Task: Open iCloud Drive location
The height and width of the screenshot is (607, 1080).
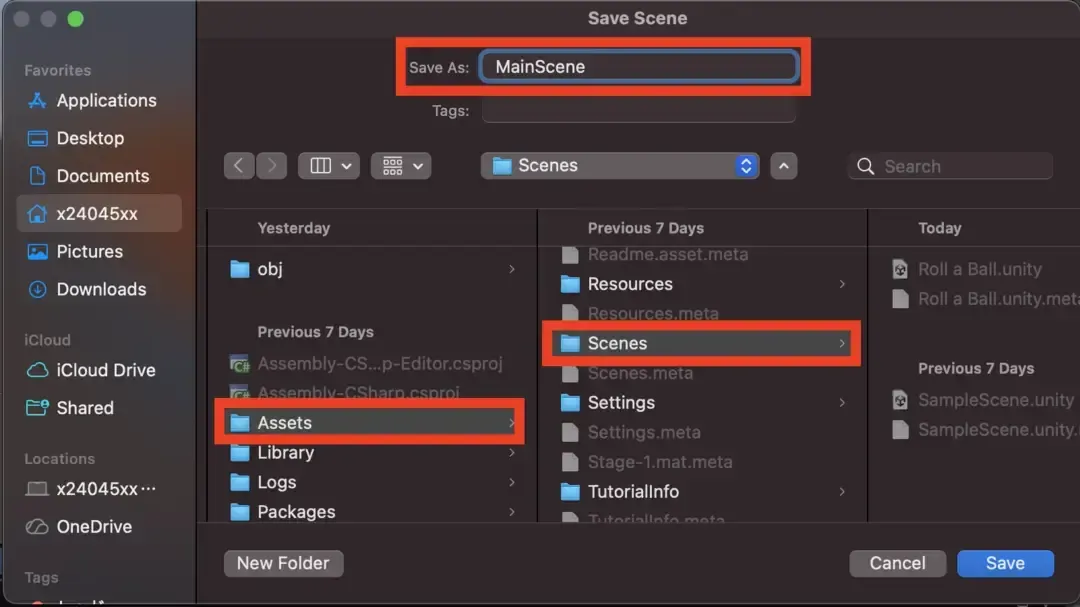Action: [105, 370]
